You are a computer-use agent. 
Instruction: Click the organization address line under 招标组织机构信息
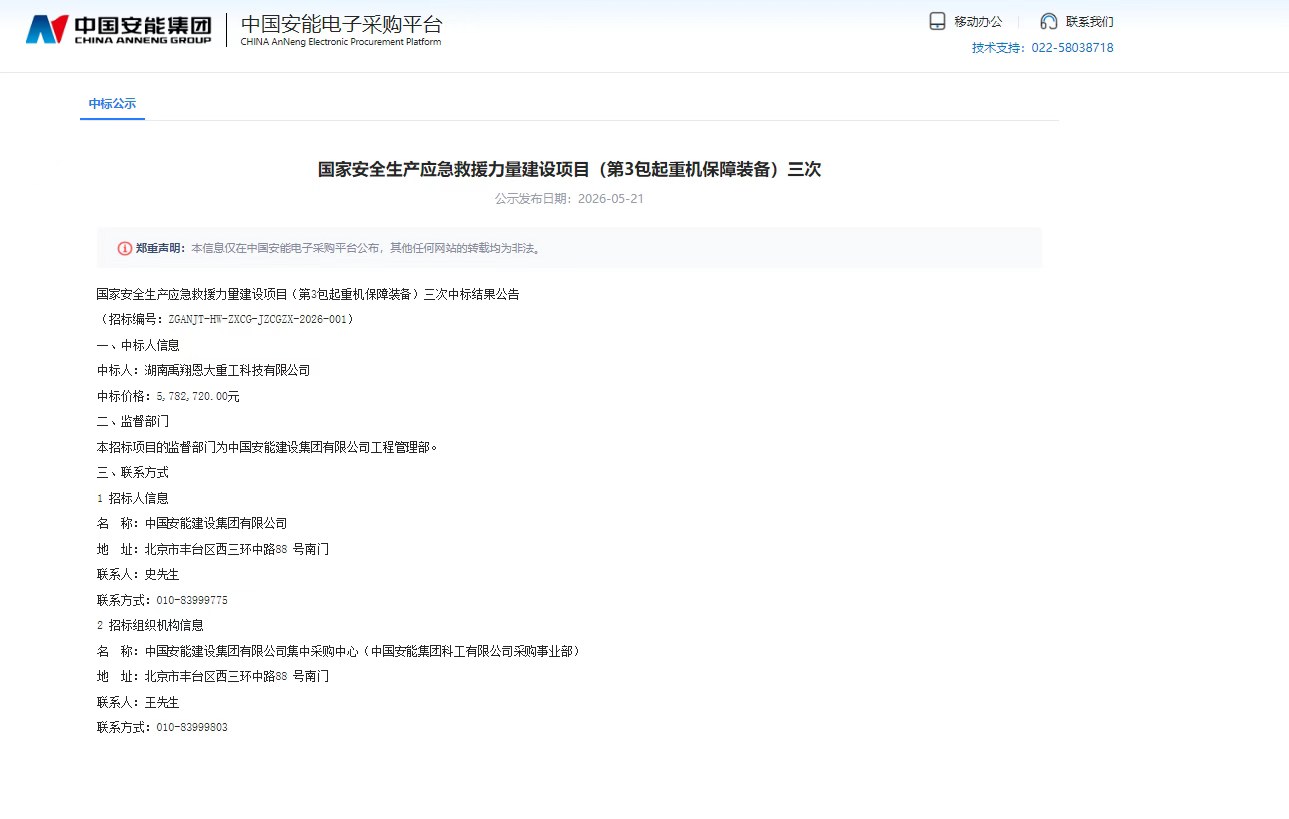pos(213,676)
